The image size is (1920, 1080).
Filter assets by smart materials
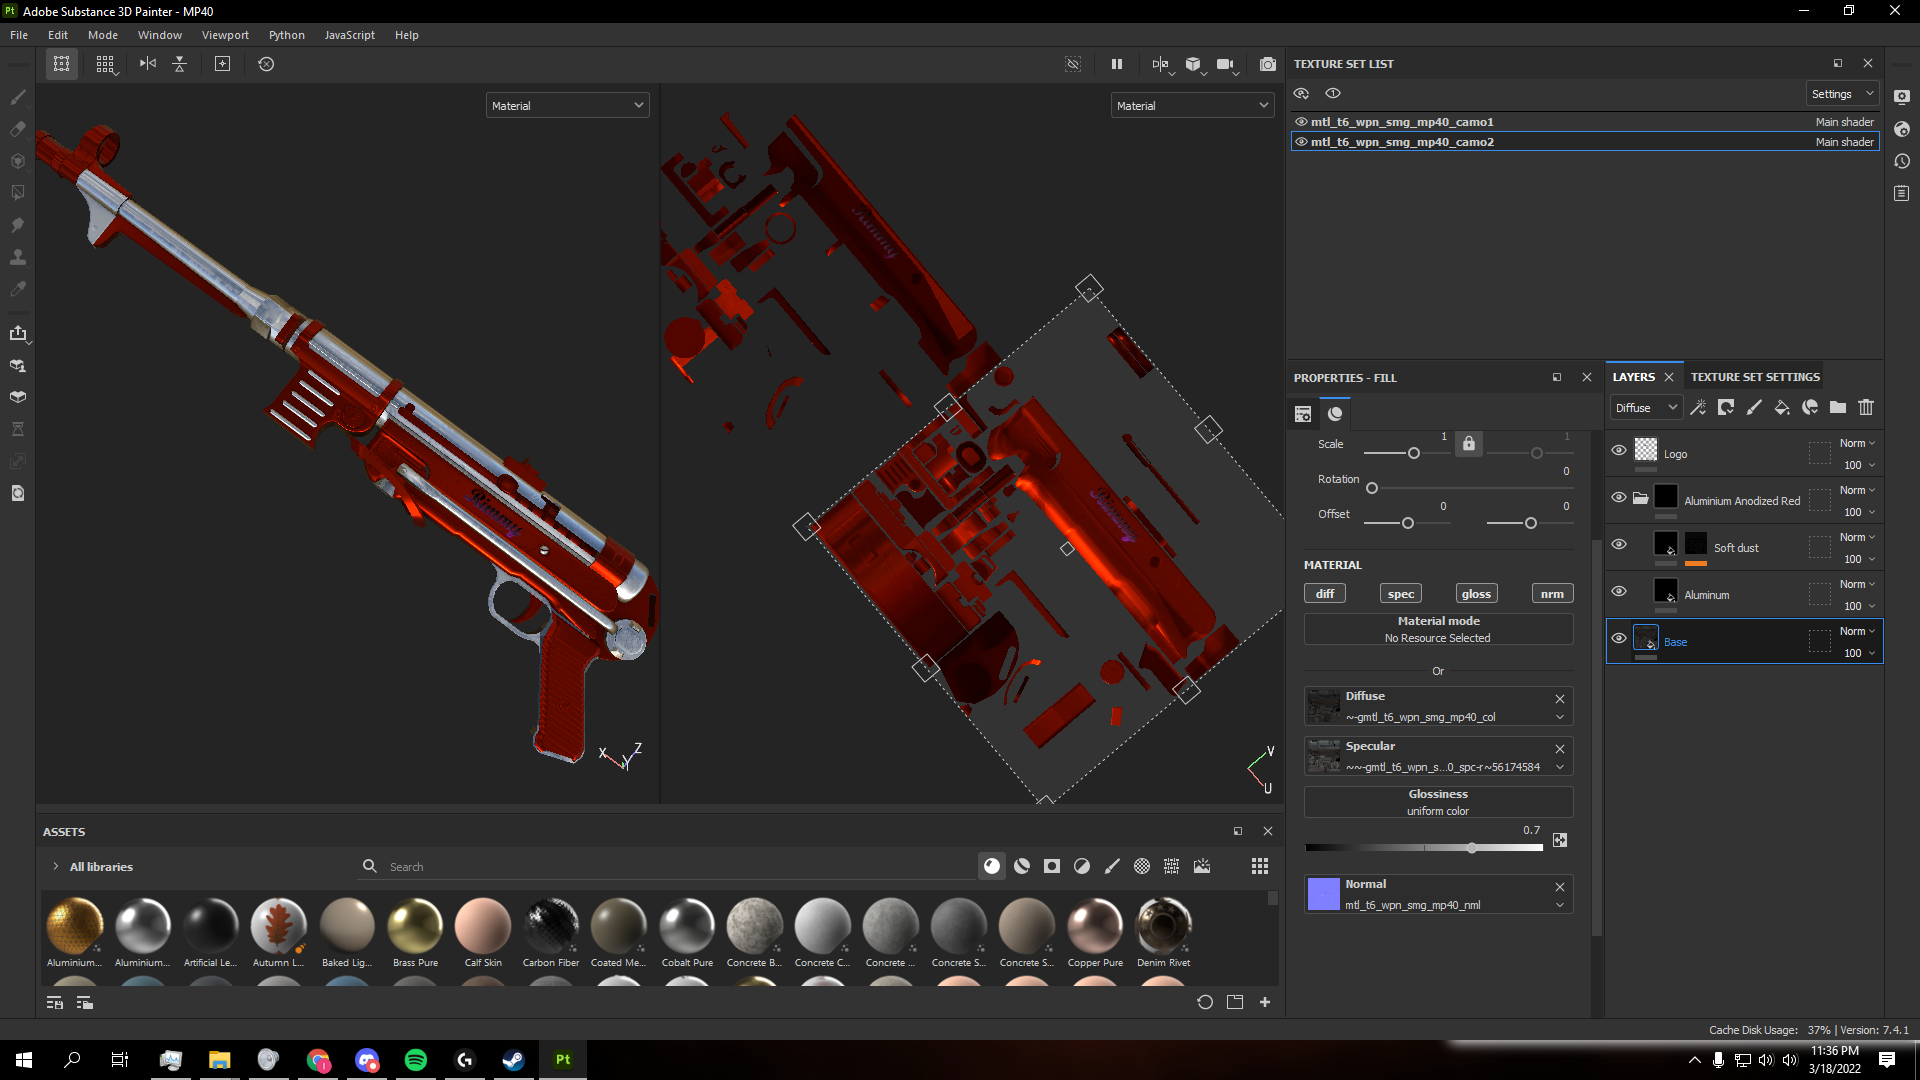[1022, 866]
